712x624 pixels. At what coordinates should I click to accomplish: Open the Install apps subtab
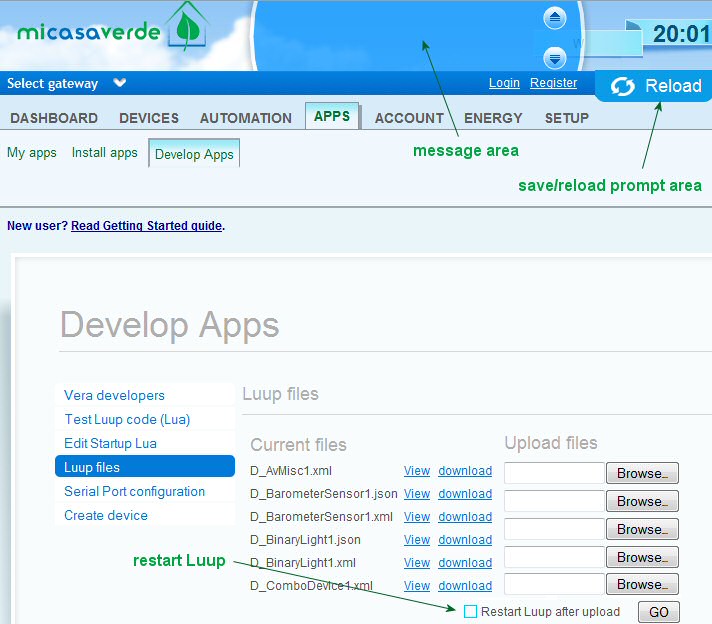coord(104,153)
